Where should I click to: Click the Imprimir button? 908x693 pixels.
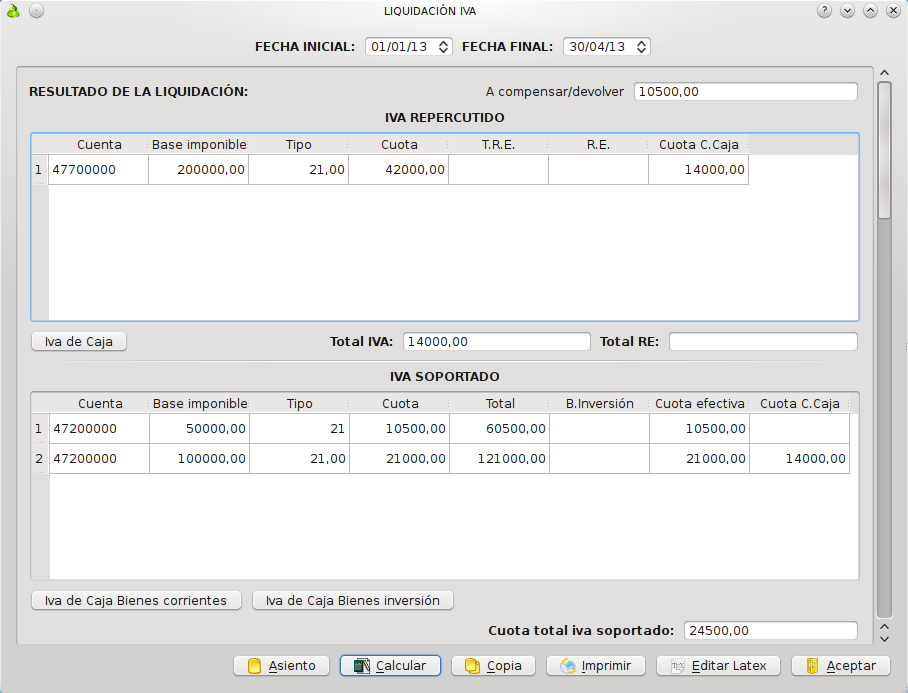(596, 666)
